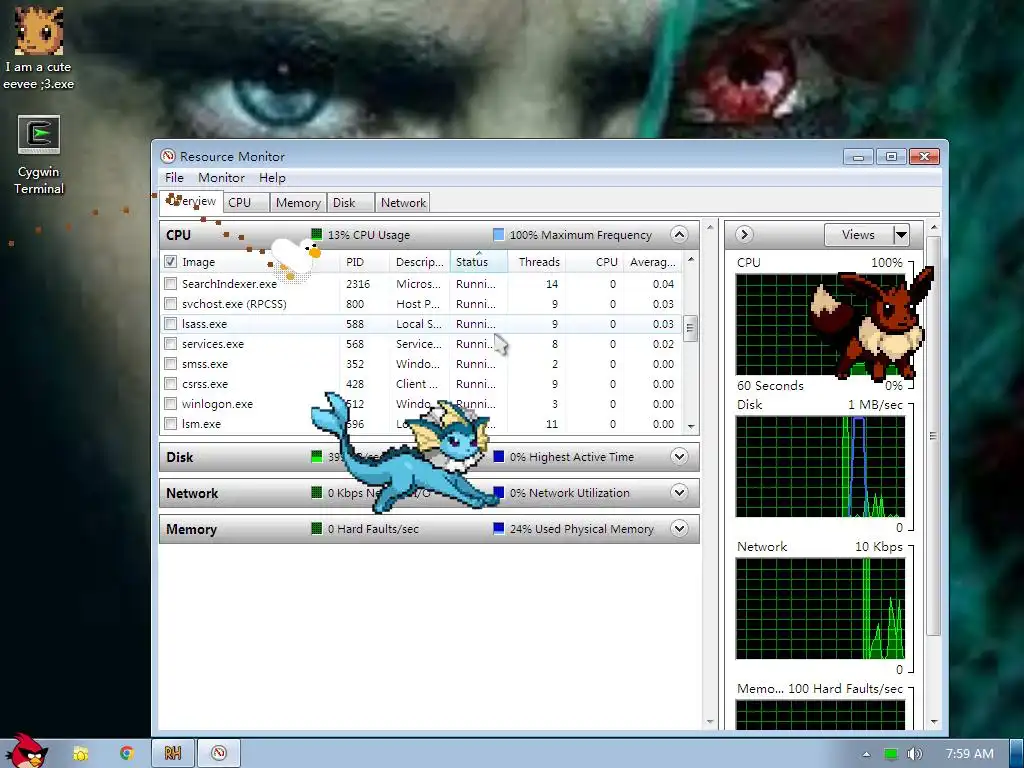Click the green Hard Faults indicator square

(317, 528)
